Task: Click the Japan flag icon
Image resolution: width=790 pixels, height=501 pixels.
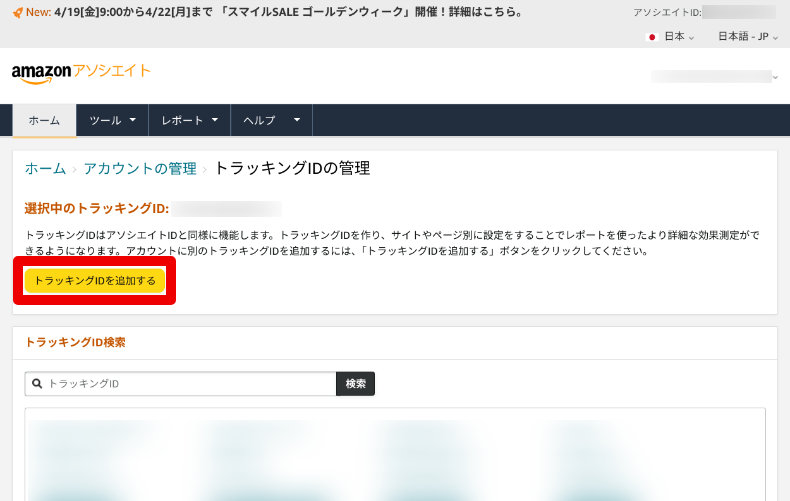Action: point(652,37)
